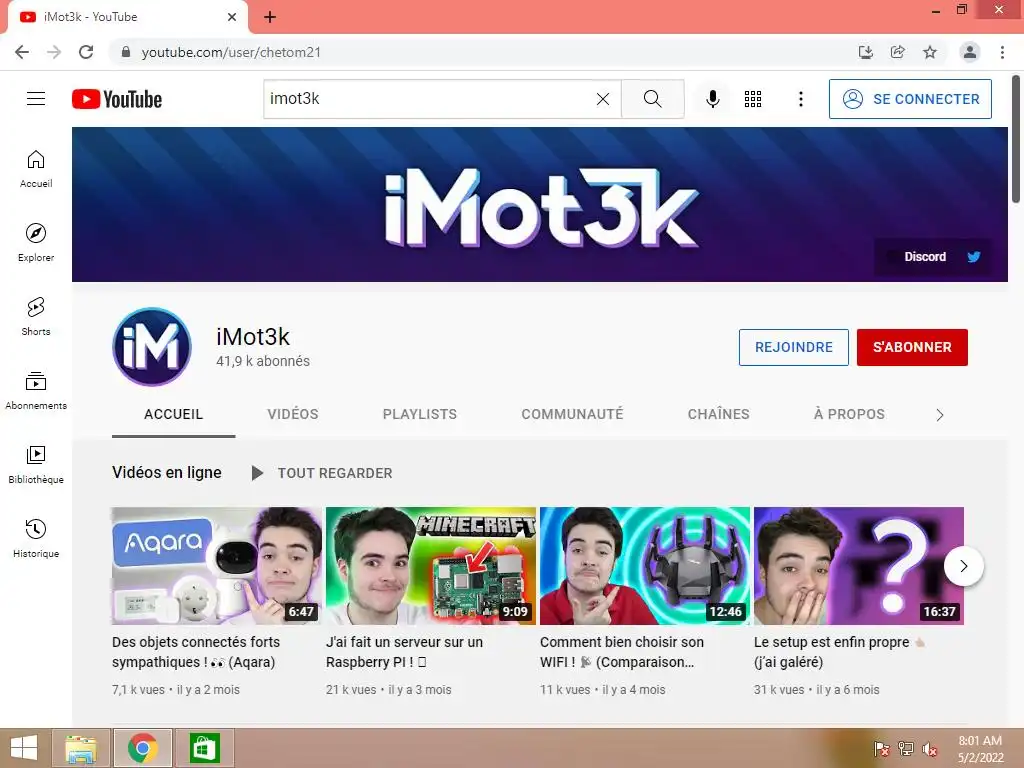View site info via the padlock icon
Image resolution: width=1024 pixels, height=768 pixels.
pos(126,52)
